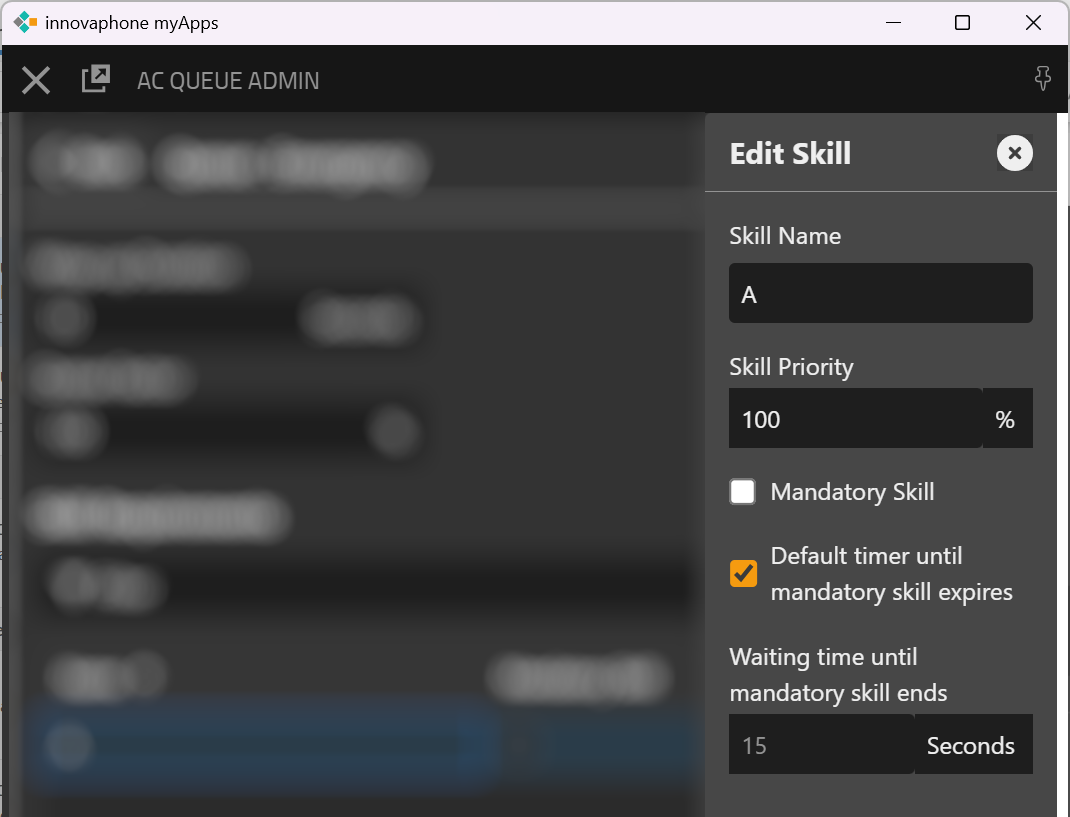Click the waiting time field showing 15

point(820,745)
